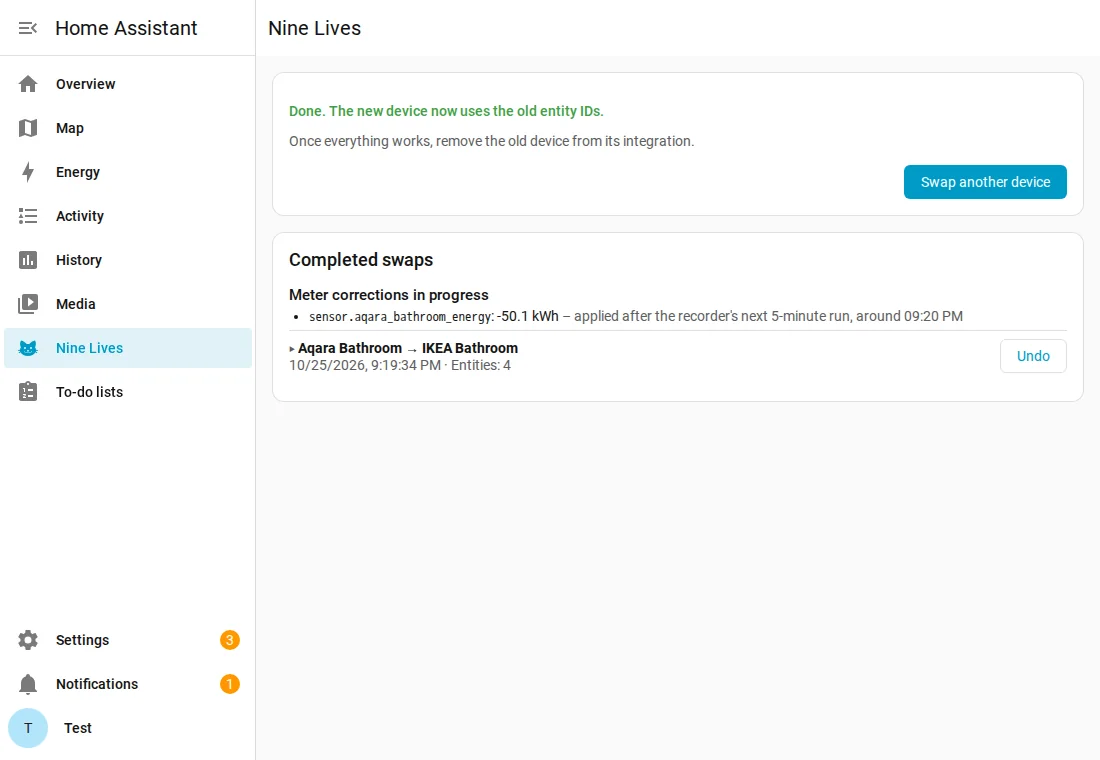
Task: Click the Nine Lives cat icon
Action: click(x=28, y=348)
